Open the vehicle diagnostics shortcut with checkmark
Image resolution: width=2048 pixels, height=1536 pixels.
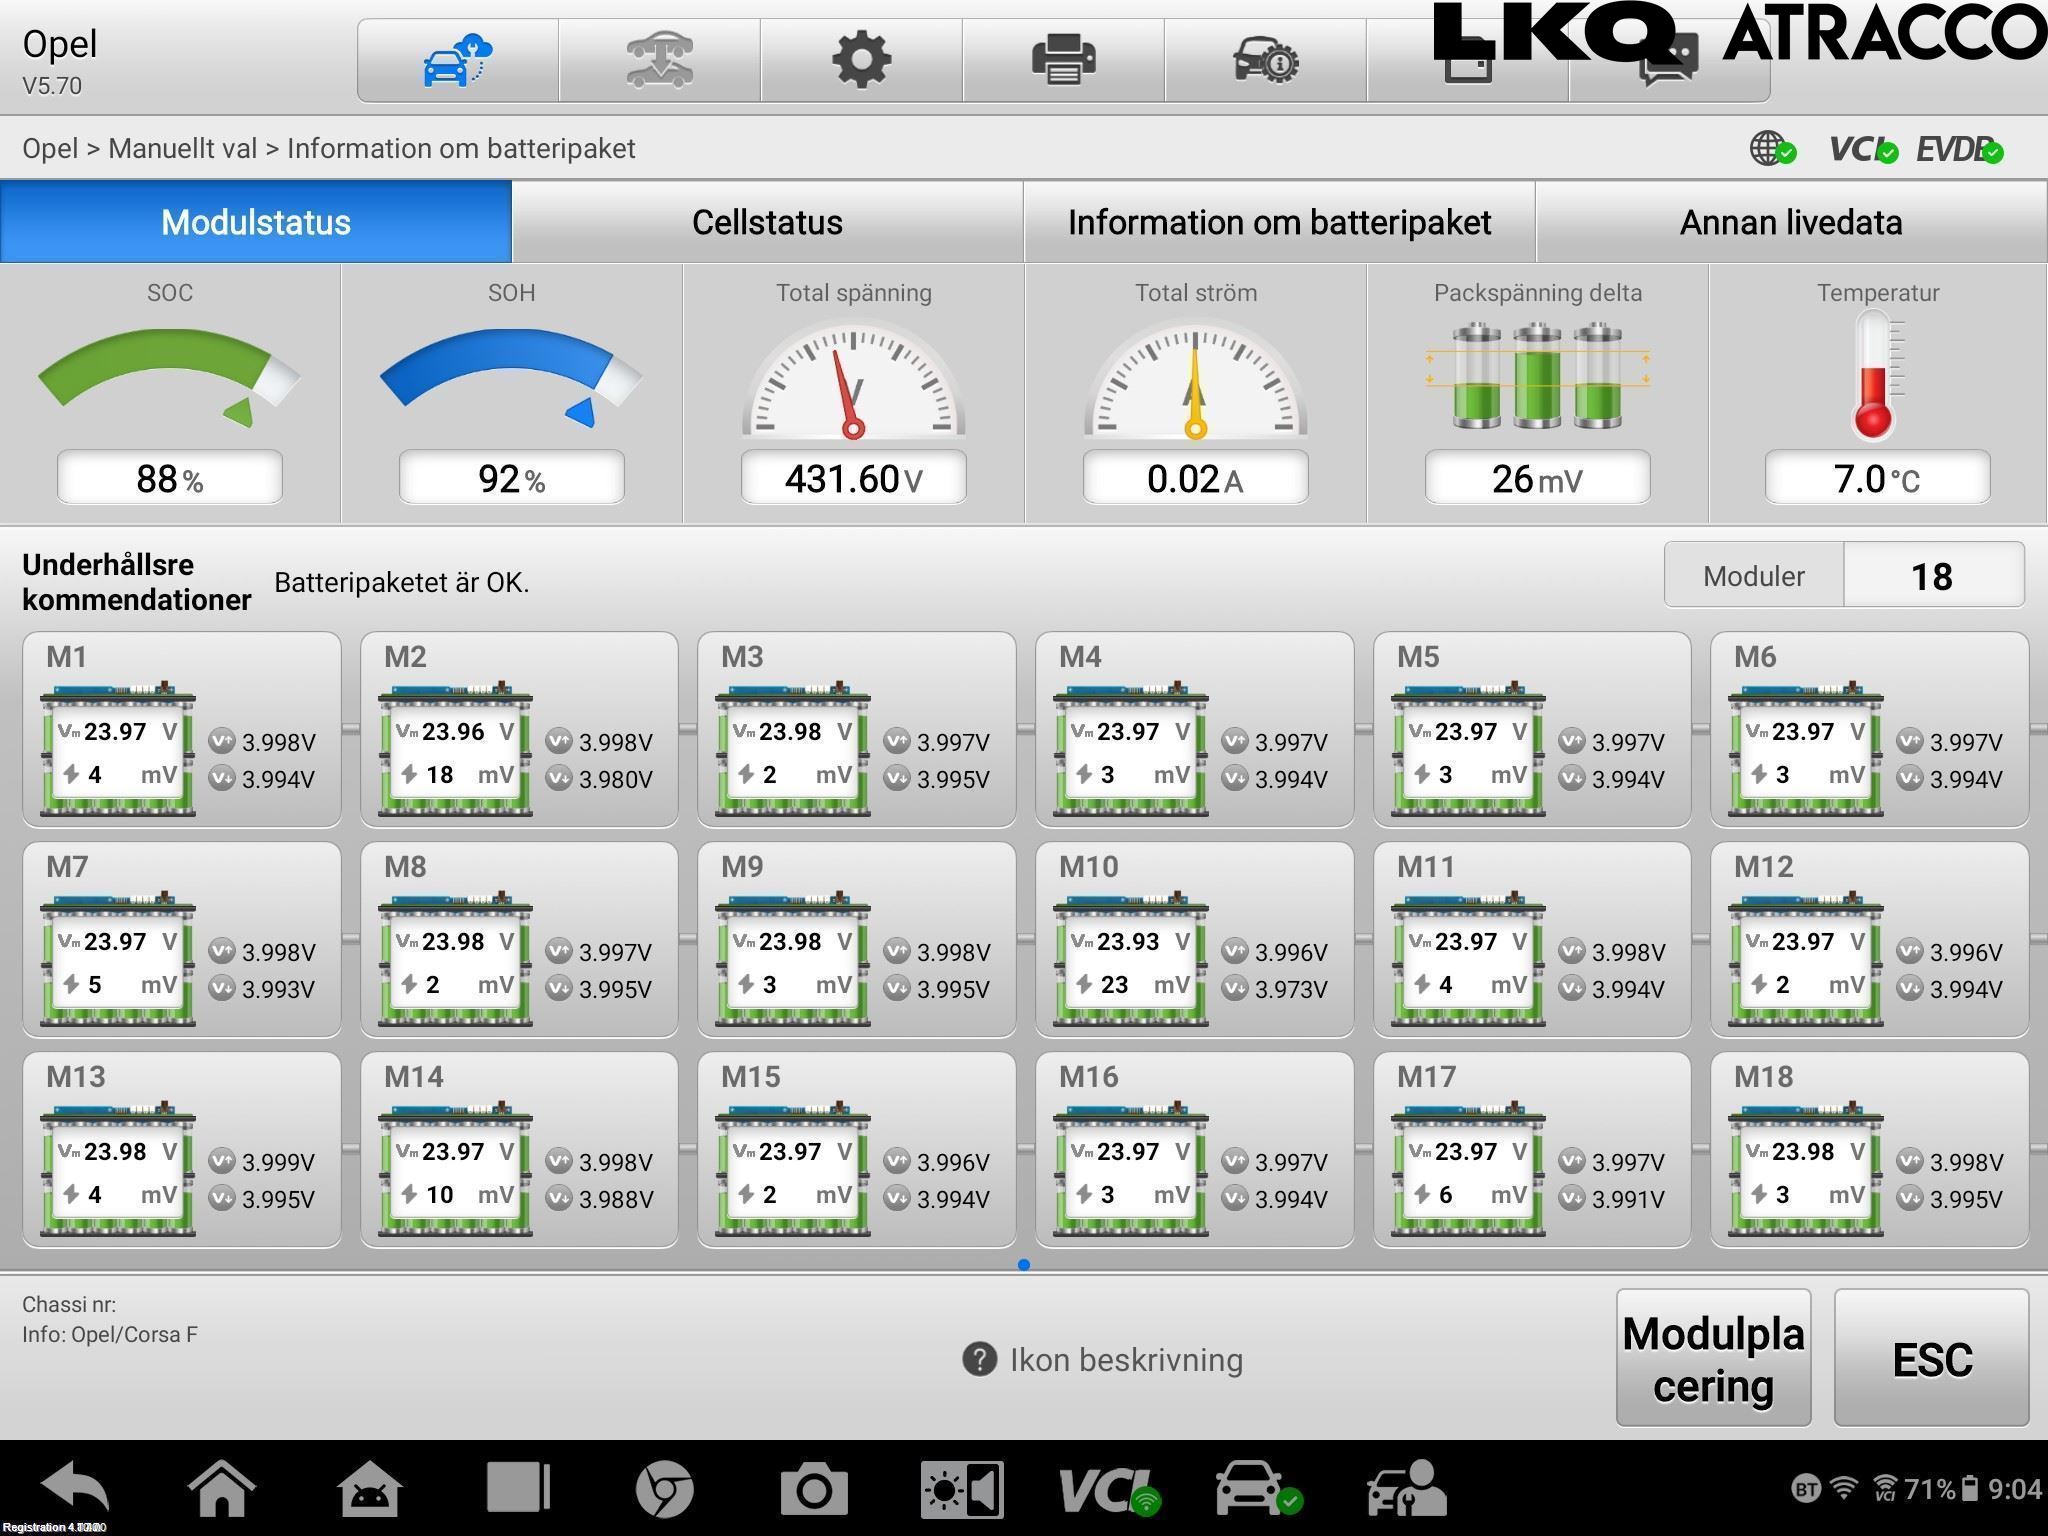(1258, 1489)
